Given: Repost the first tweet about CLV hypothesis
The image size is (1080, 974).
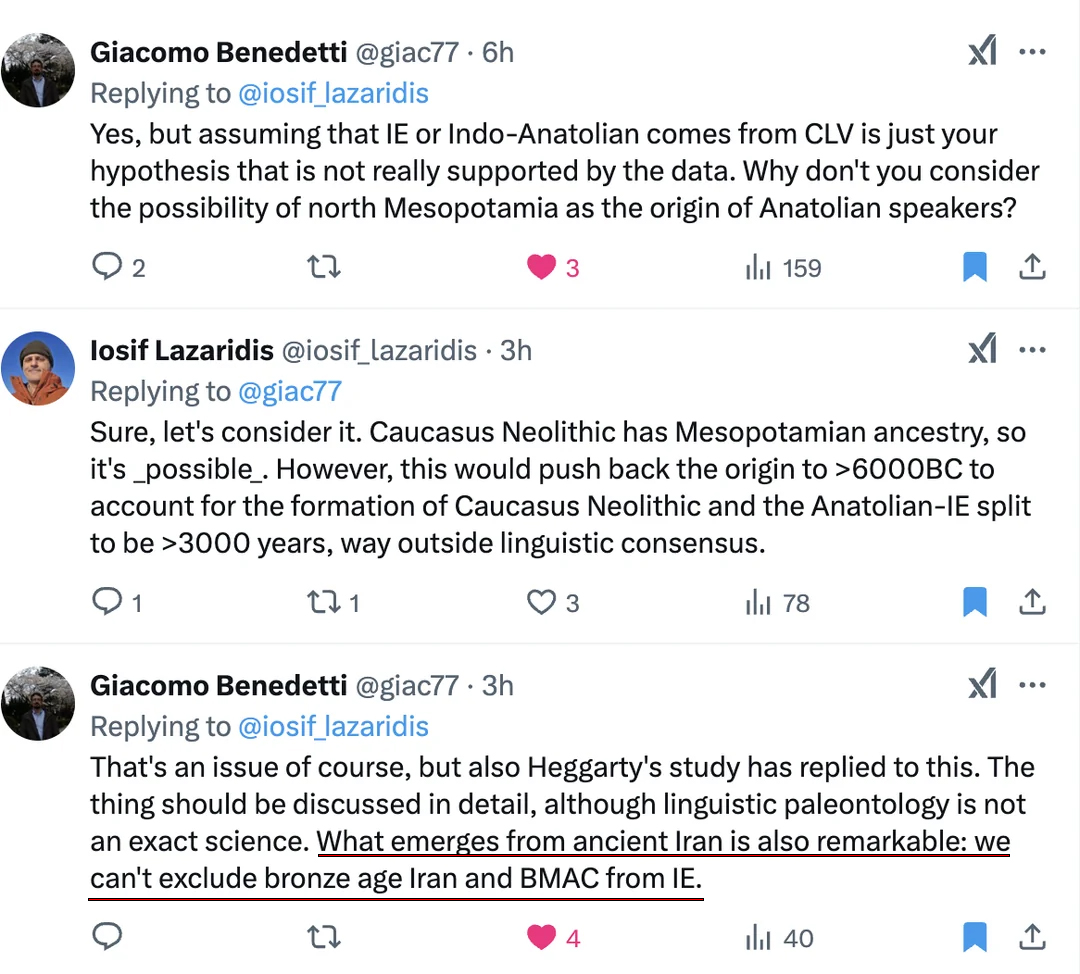Looking at the screenshot, I should tap(324, 267).
